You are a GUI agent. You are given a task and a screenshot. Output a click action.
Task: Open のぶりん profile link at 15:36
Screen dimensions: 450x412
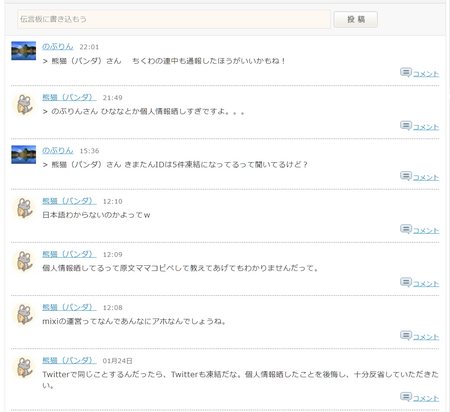(x=57, y=151)
